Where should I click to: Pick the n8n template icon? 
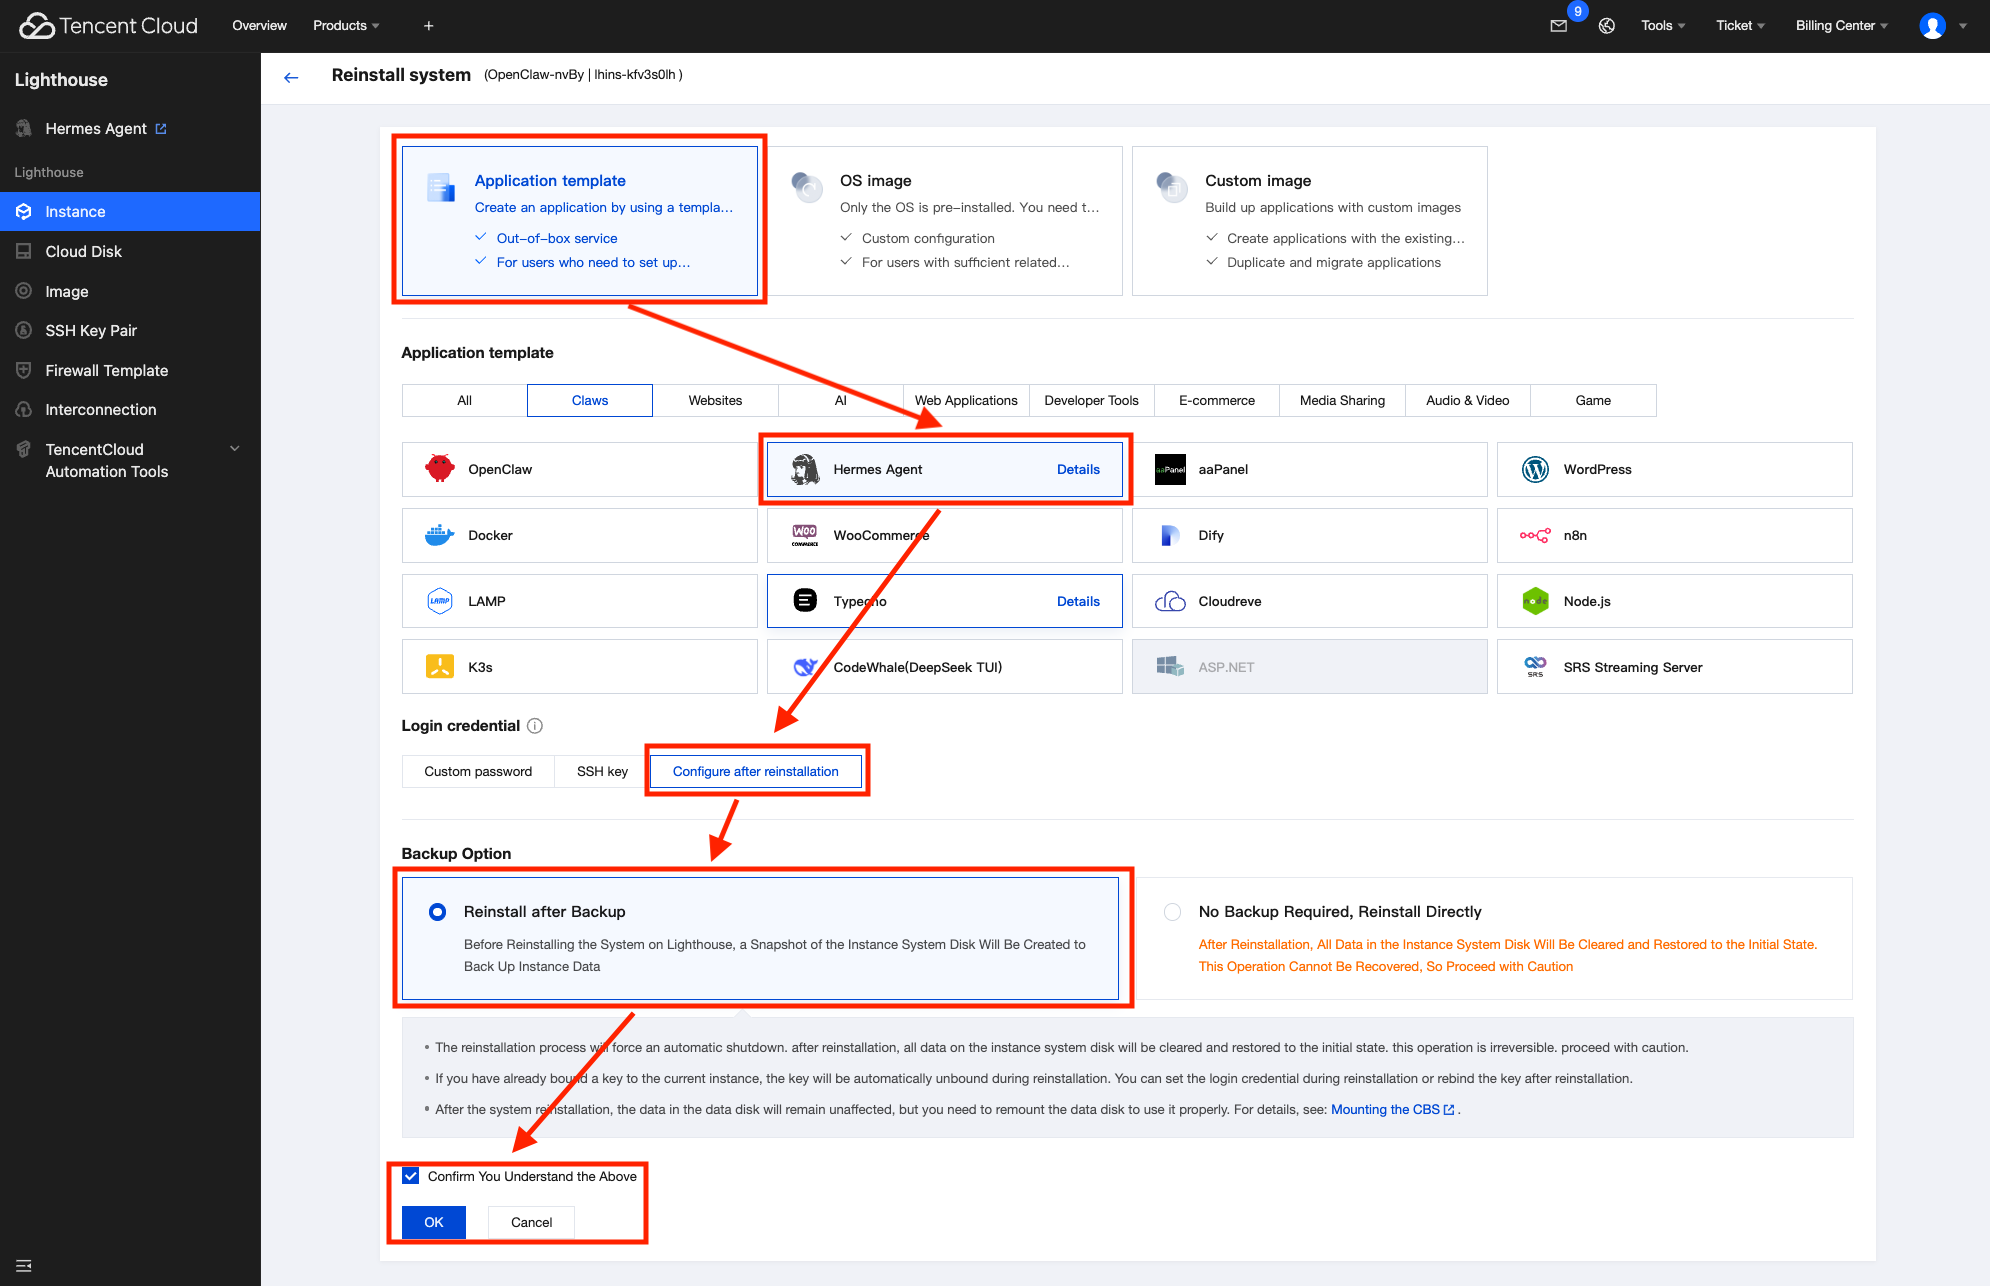[x=1535, y=535]
